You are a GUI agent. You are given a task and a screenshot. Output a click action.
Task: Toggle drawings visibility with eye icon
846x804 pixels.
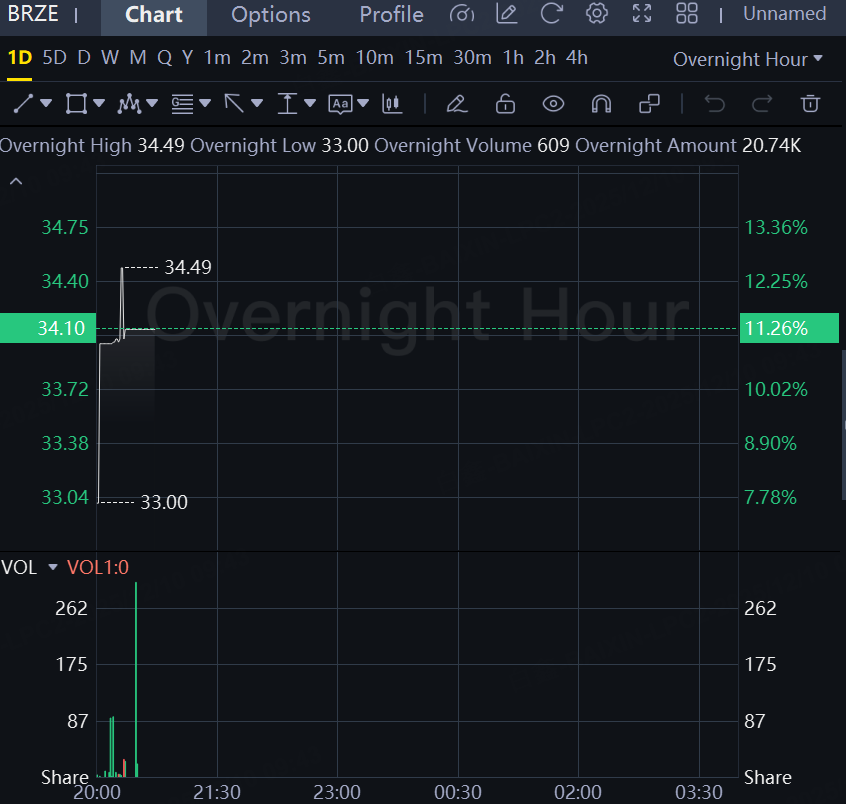coord(553,103)
